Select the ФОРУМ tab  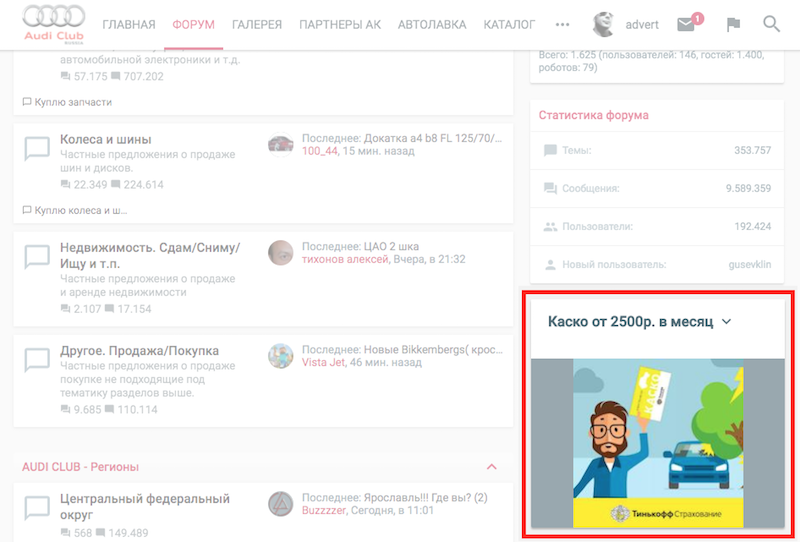pos(193,24)
